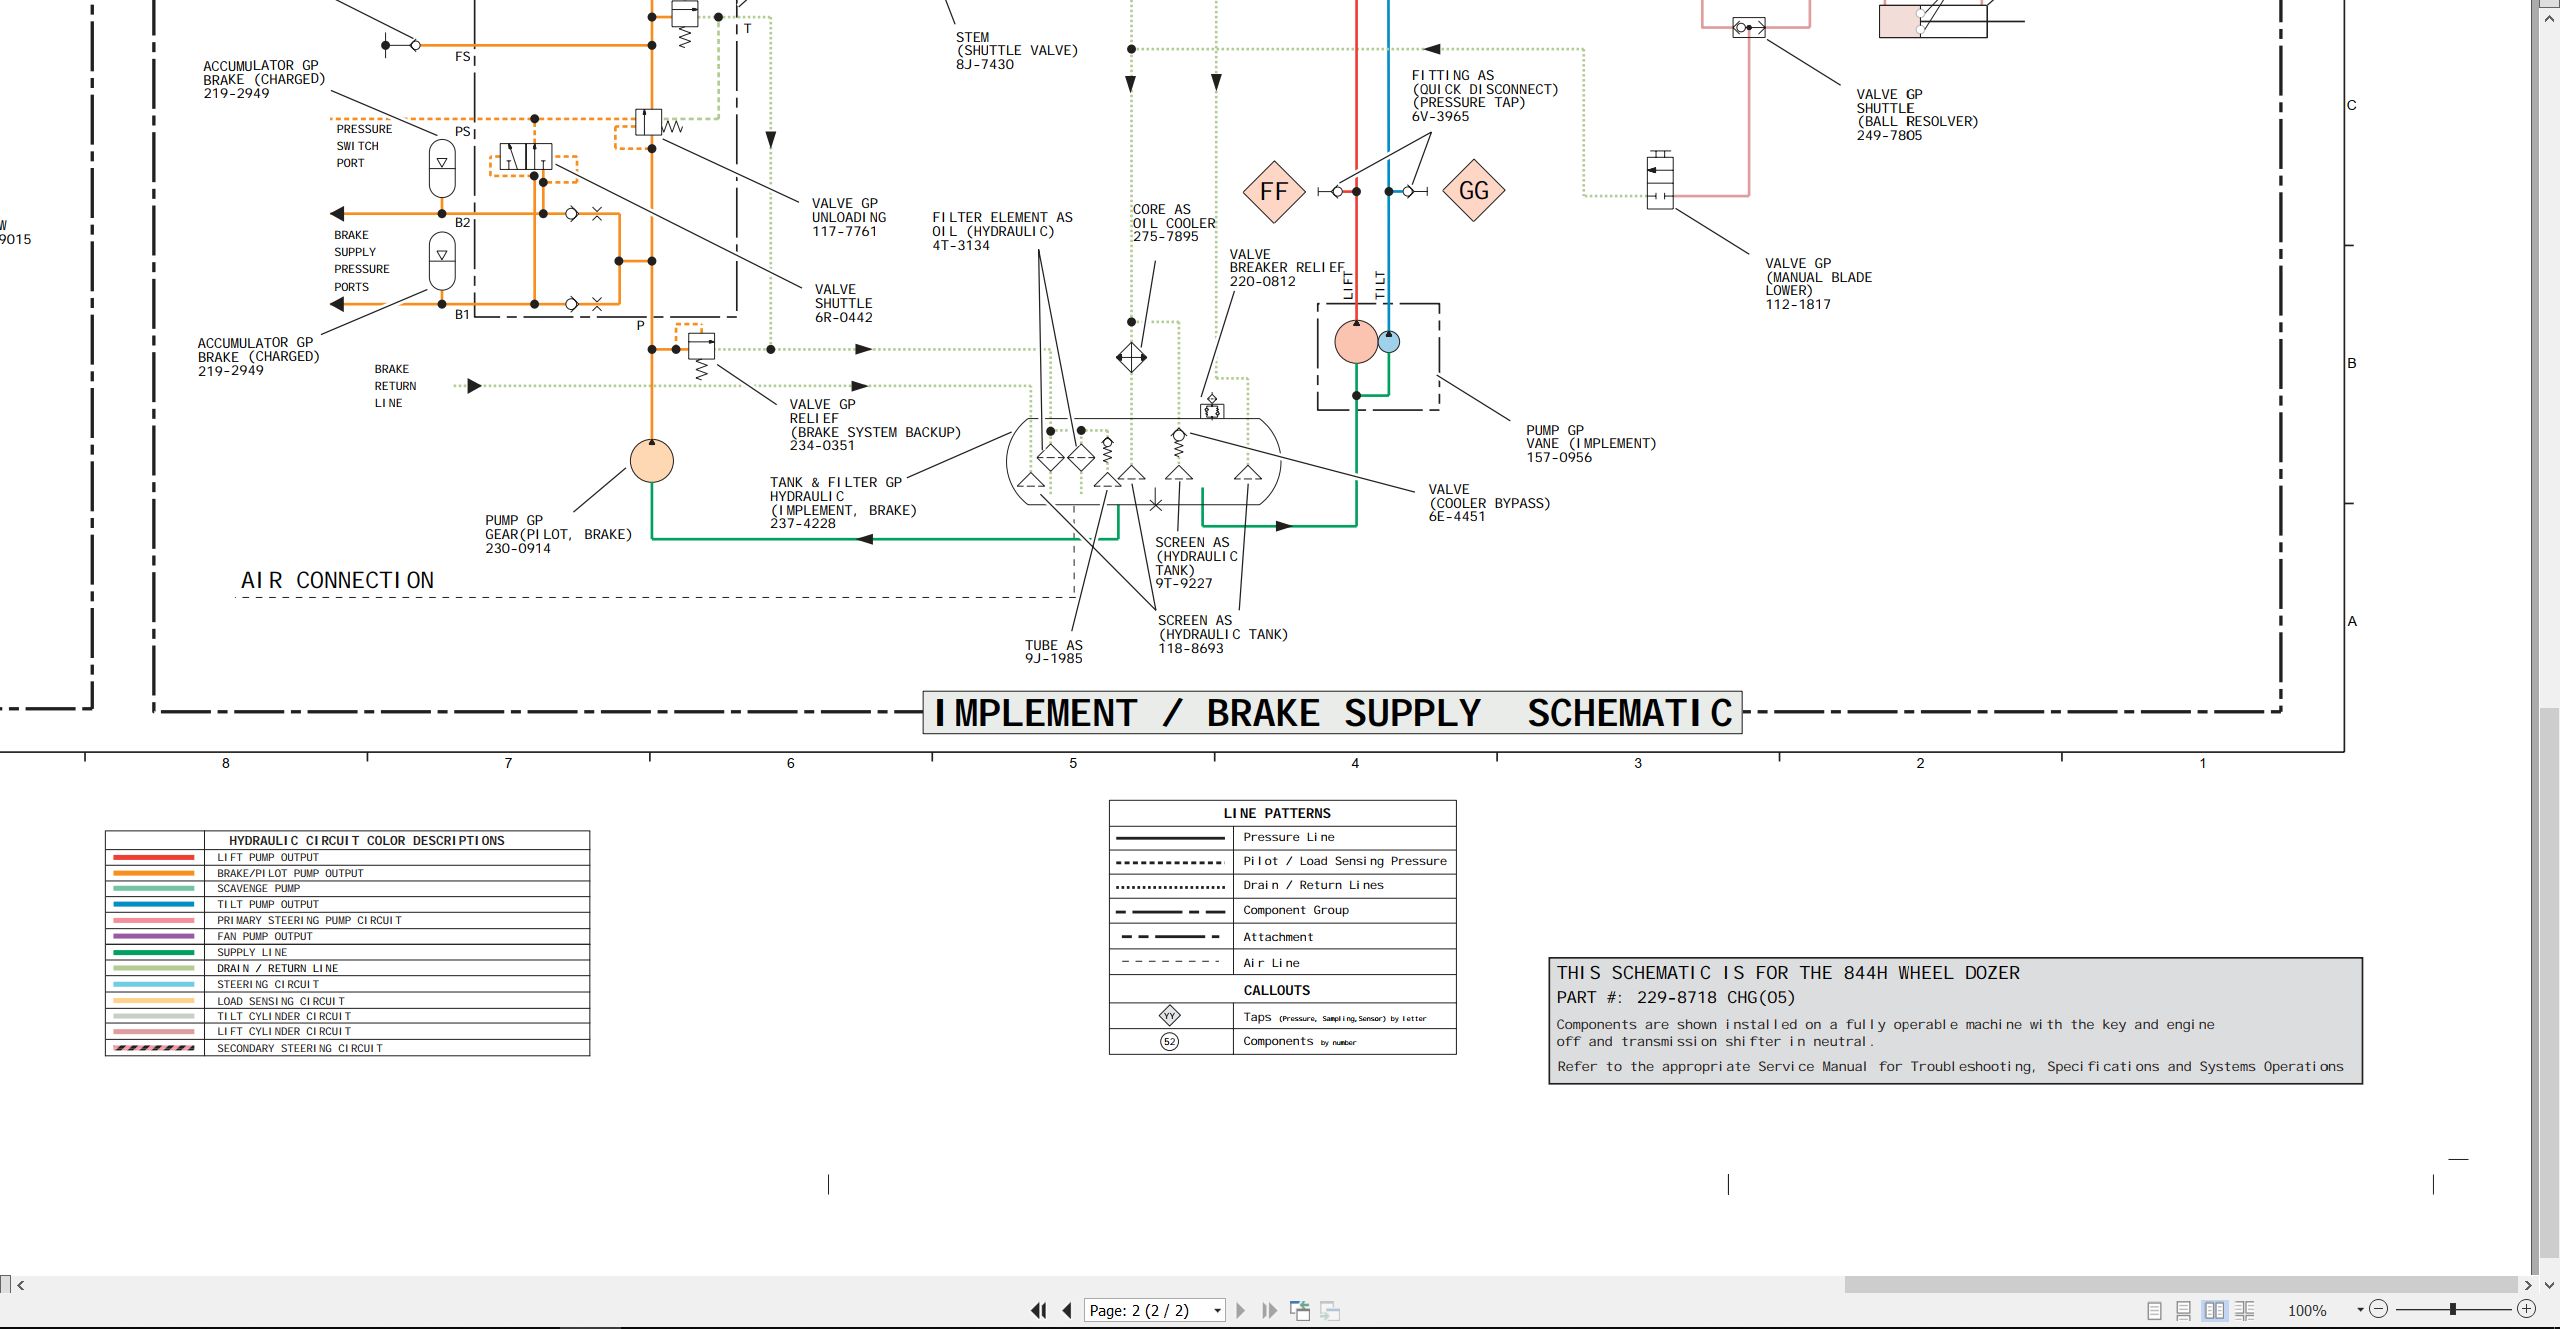Click the horizontal scrollbar right arrow
Viewport: 2560px width, 1329px height.
[x=2527, y=1285]
